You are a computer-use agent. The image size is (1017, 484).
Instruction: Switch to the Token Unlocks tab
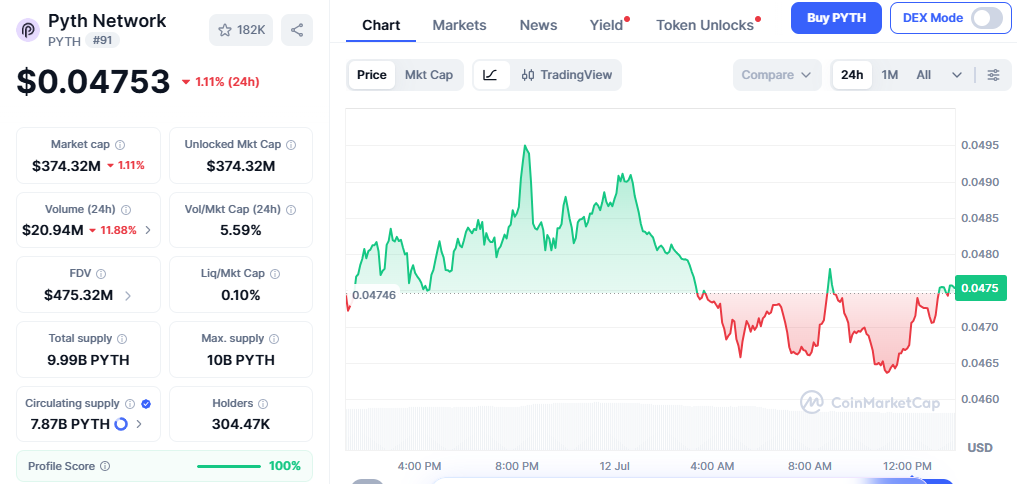(705, 25)
